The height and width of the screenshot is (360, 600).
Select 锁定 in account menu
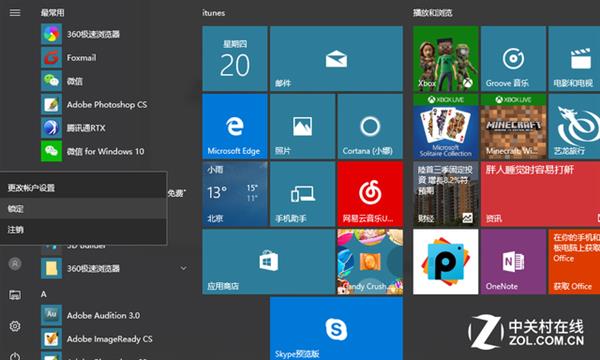tap(83, 209)
